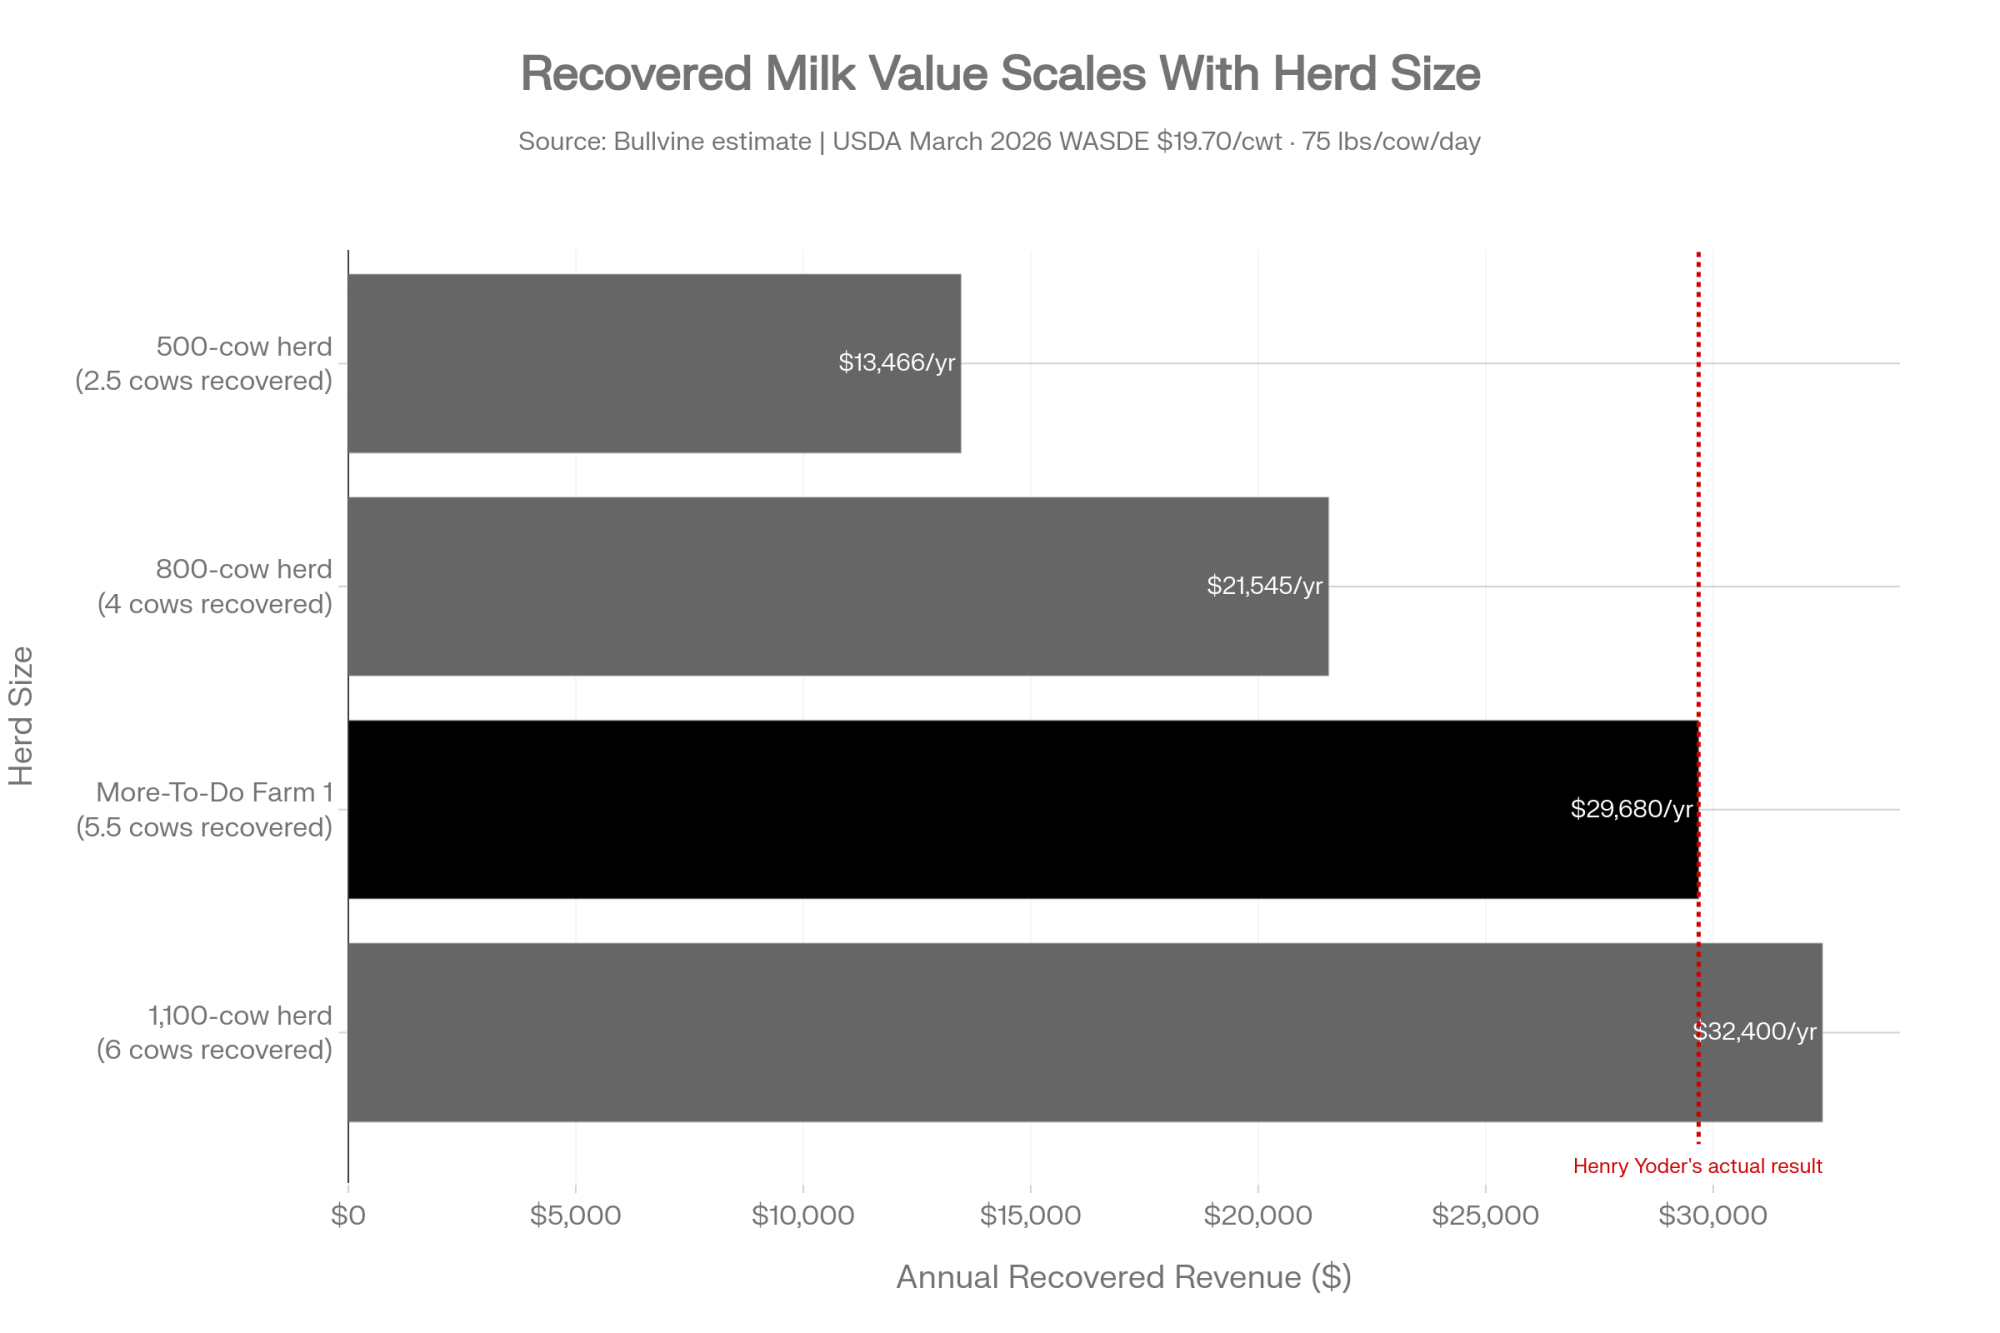Select the black More-To-Do Farm 1 bar
Screen dimensions: 2000x1333
click(1023, 809)
